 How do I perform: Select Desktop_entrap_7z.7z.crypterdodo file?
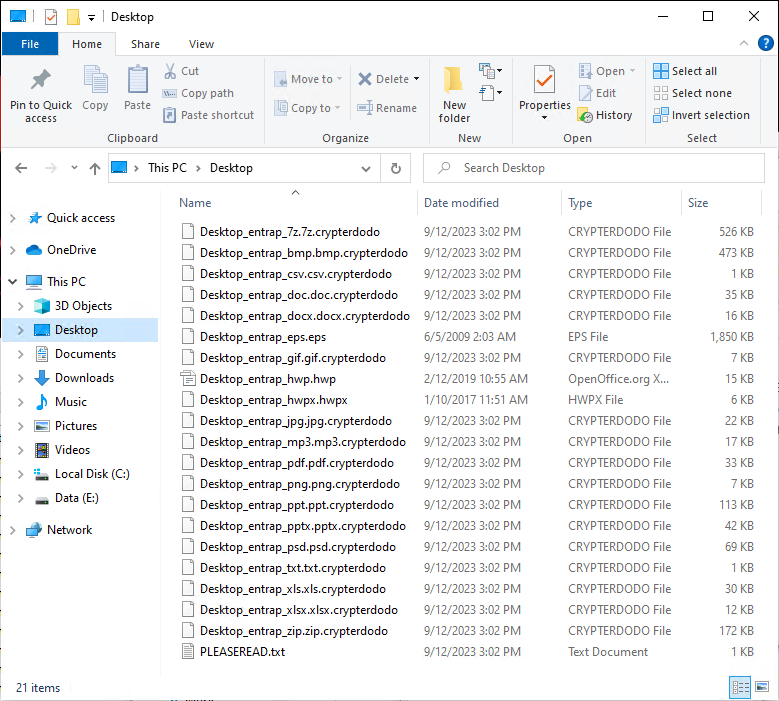(290, 232)
